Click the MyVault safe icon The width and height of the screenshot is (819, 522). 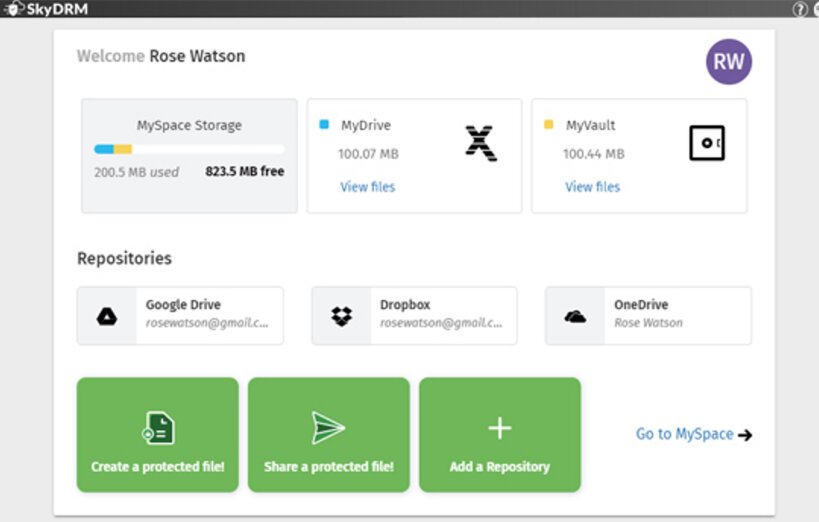pyautogui.click(x=707, y=143)
